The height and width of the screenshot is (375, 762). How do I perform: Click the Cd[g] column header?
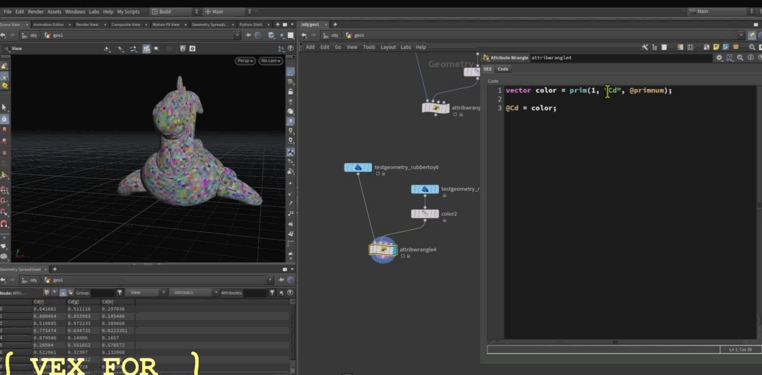(x=83, y=302)
